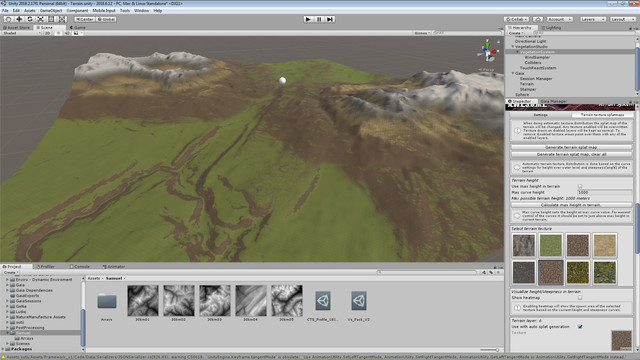640x360 pixels.
Task: Open the Layout dropdown
Action: point(622,19)
